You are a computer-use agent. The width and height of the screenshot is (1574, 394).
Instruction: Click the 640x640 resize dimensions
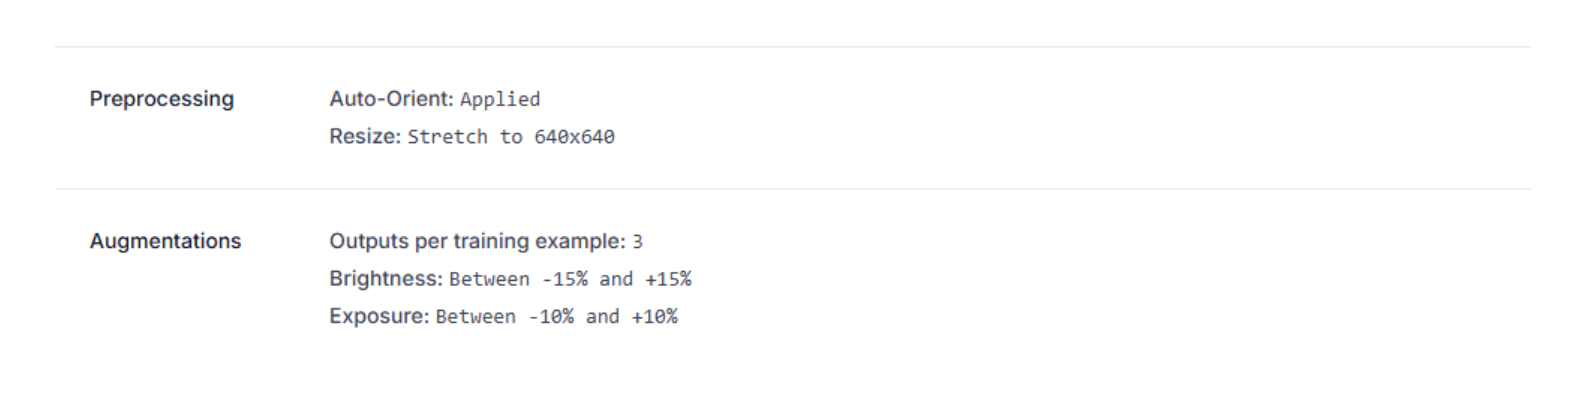574,137
